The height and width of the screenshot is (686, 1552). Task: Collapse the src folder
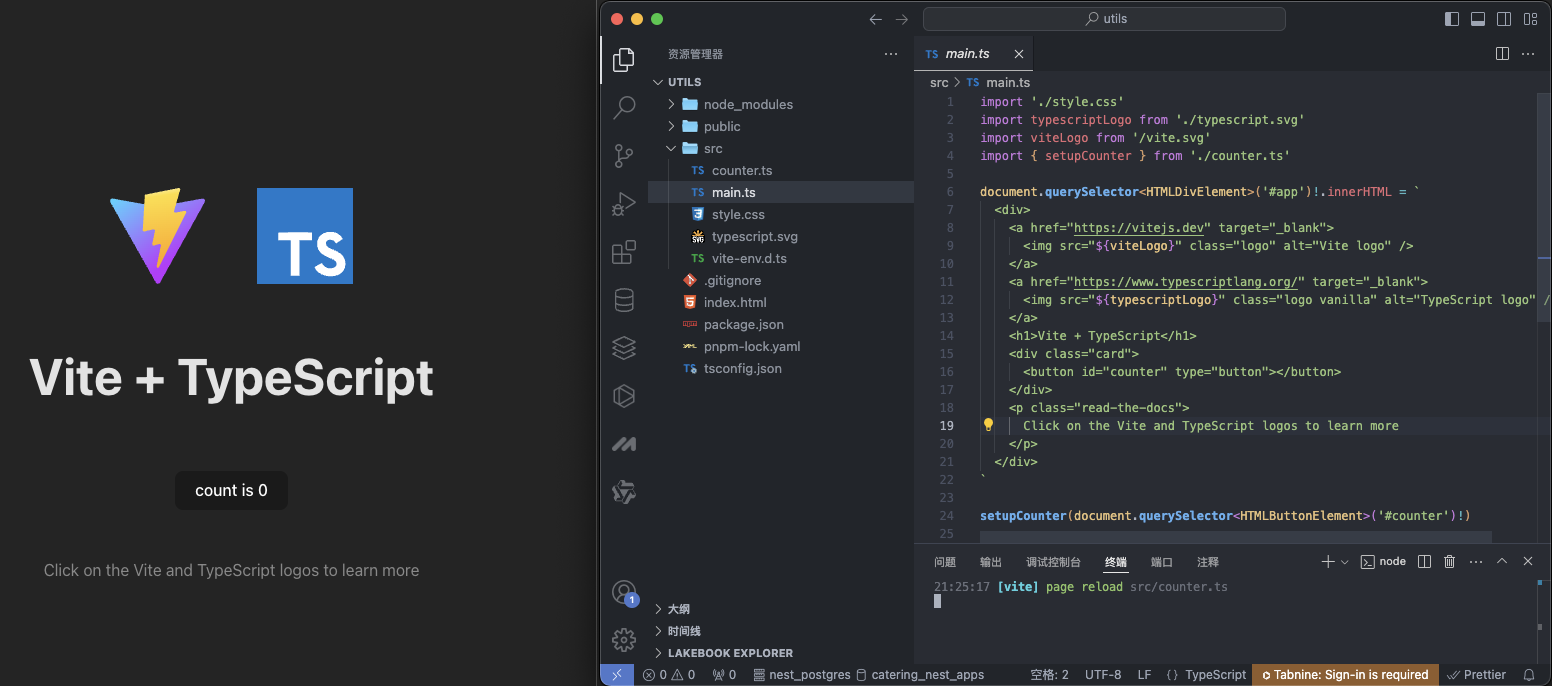click(x=672, y=148)
